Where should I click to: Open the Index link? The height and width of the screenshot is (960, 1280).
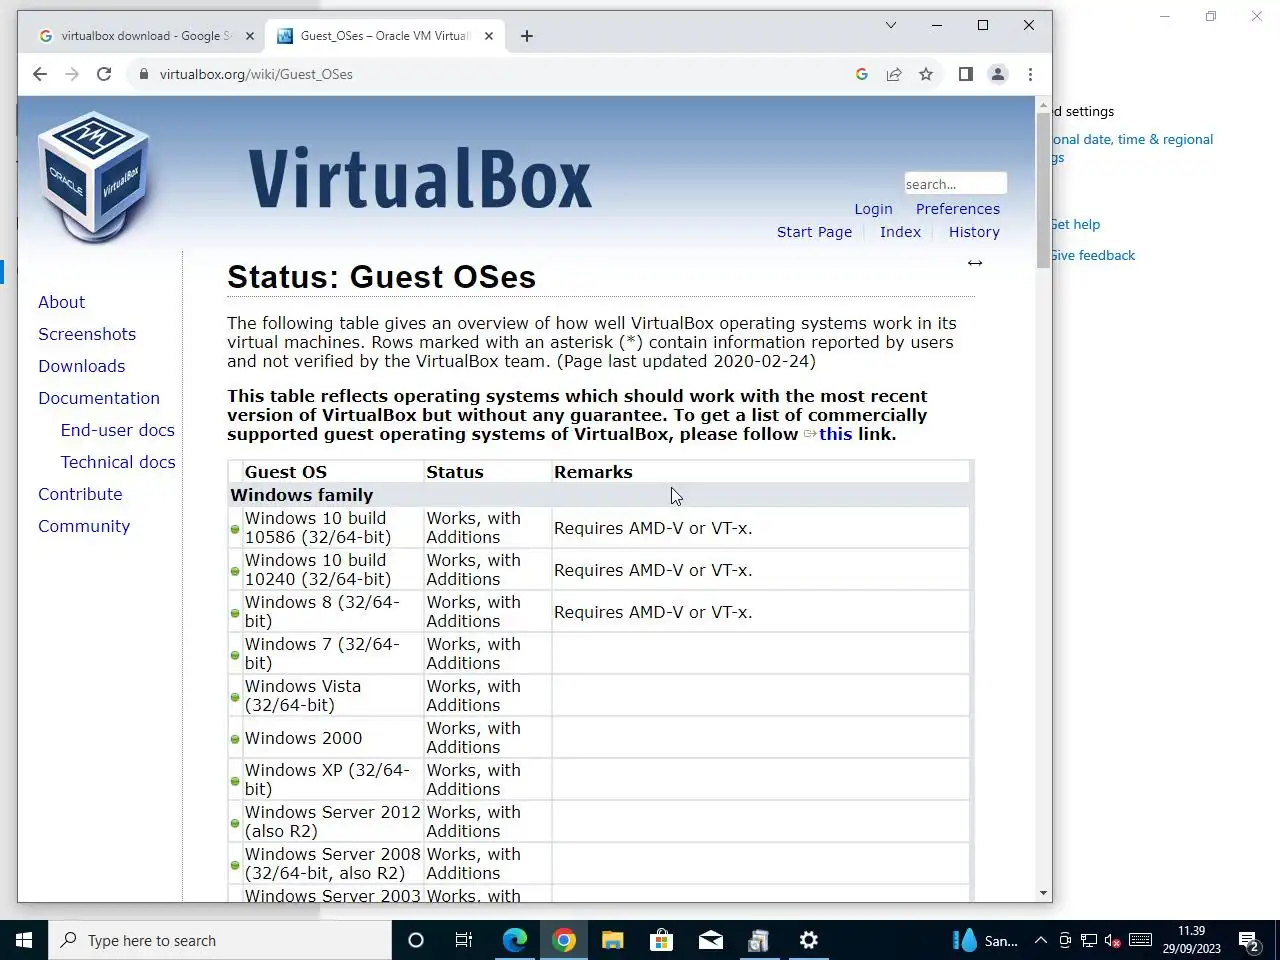click(x=900, y=232)
